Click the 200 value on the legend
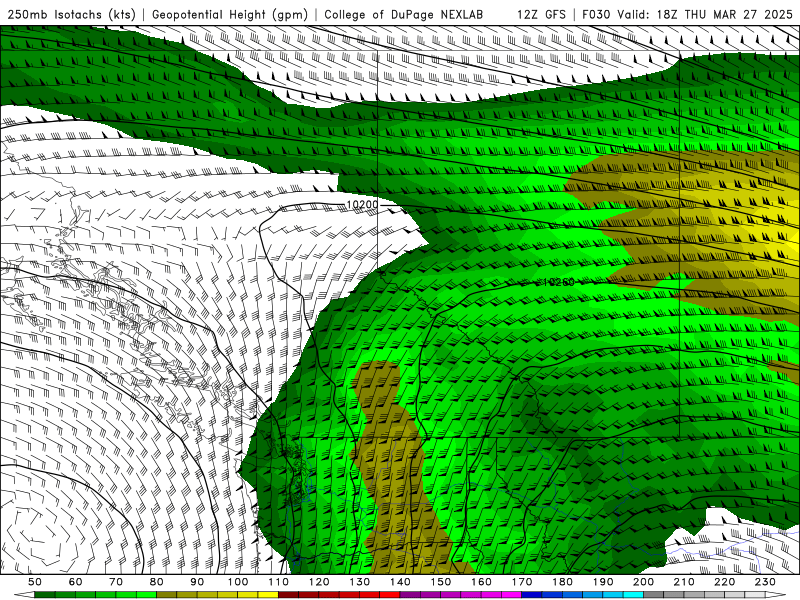The image size is (800, 600). tap(643, 582)
